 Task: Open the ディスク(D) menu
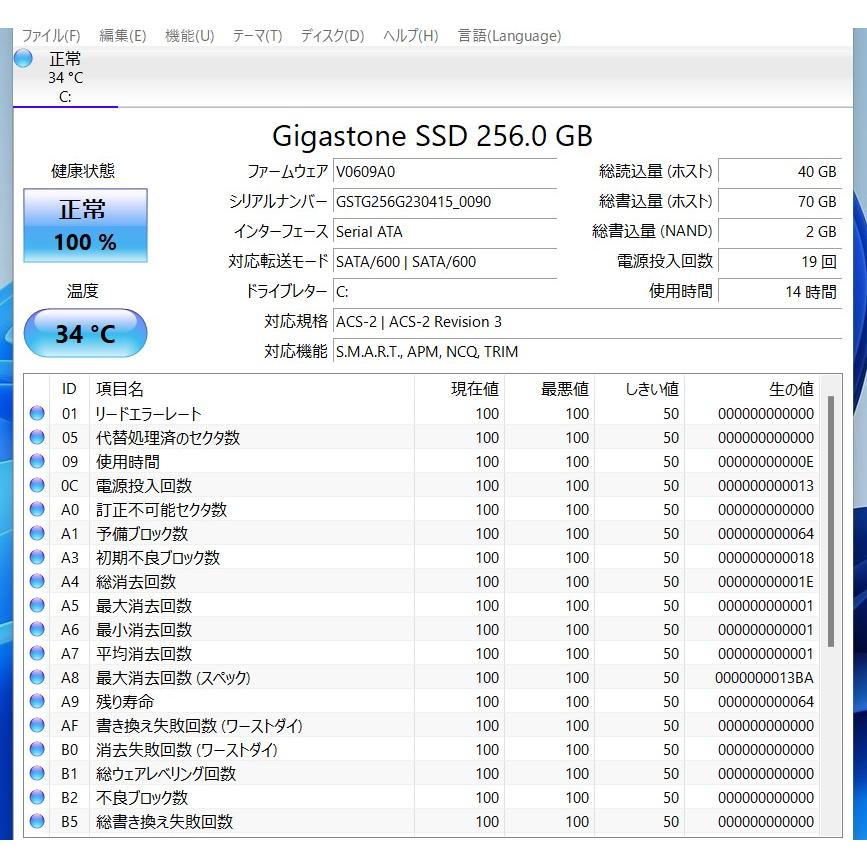point(332,36)
